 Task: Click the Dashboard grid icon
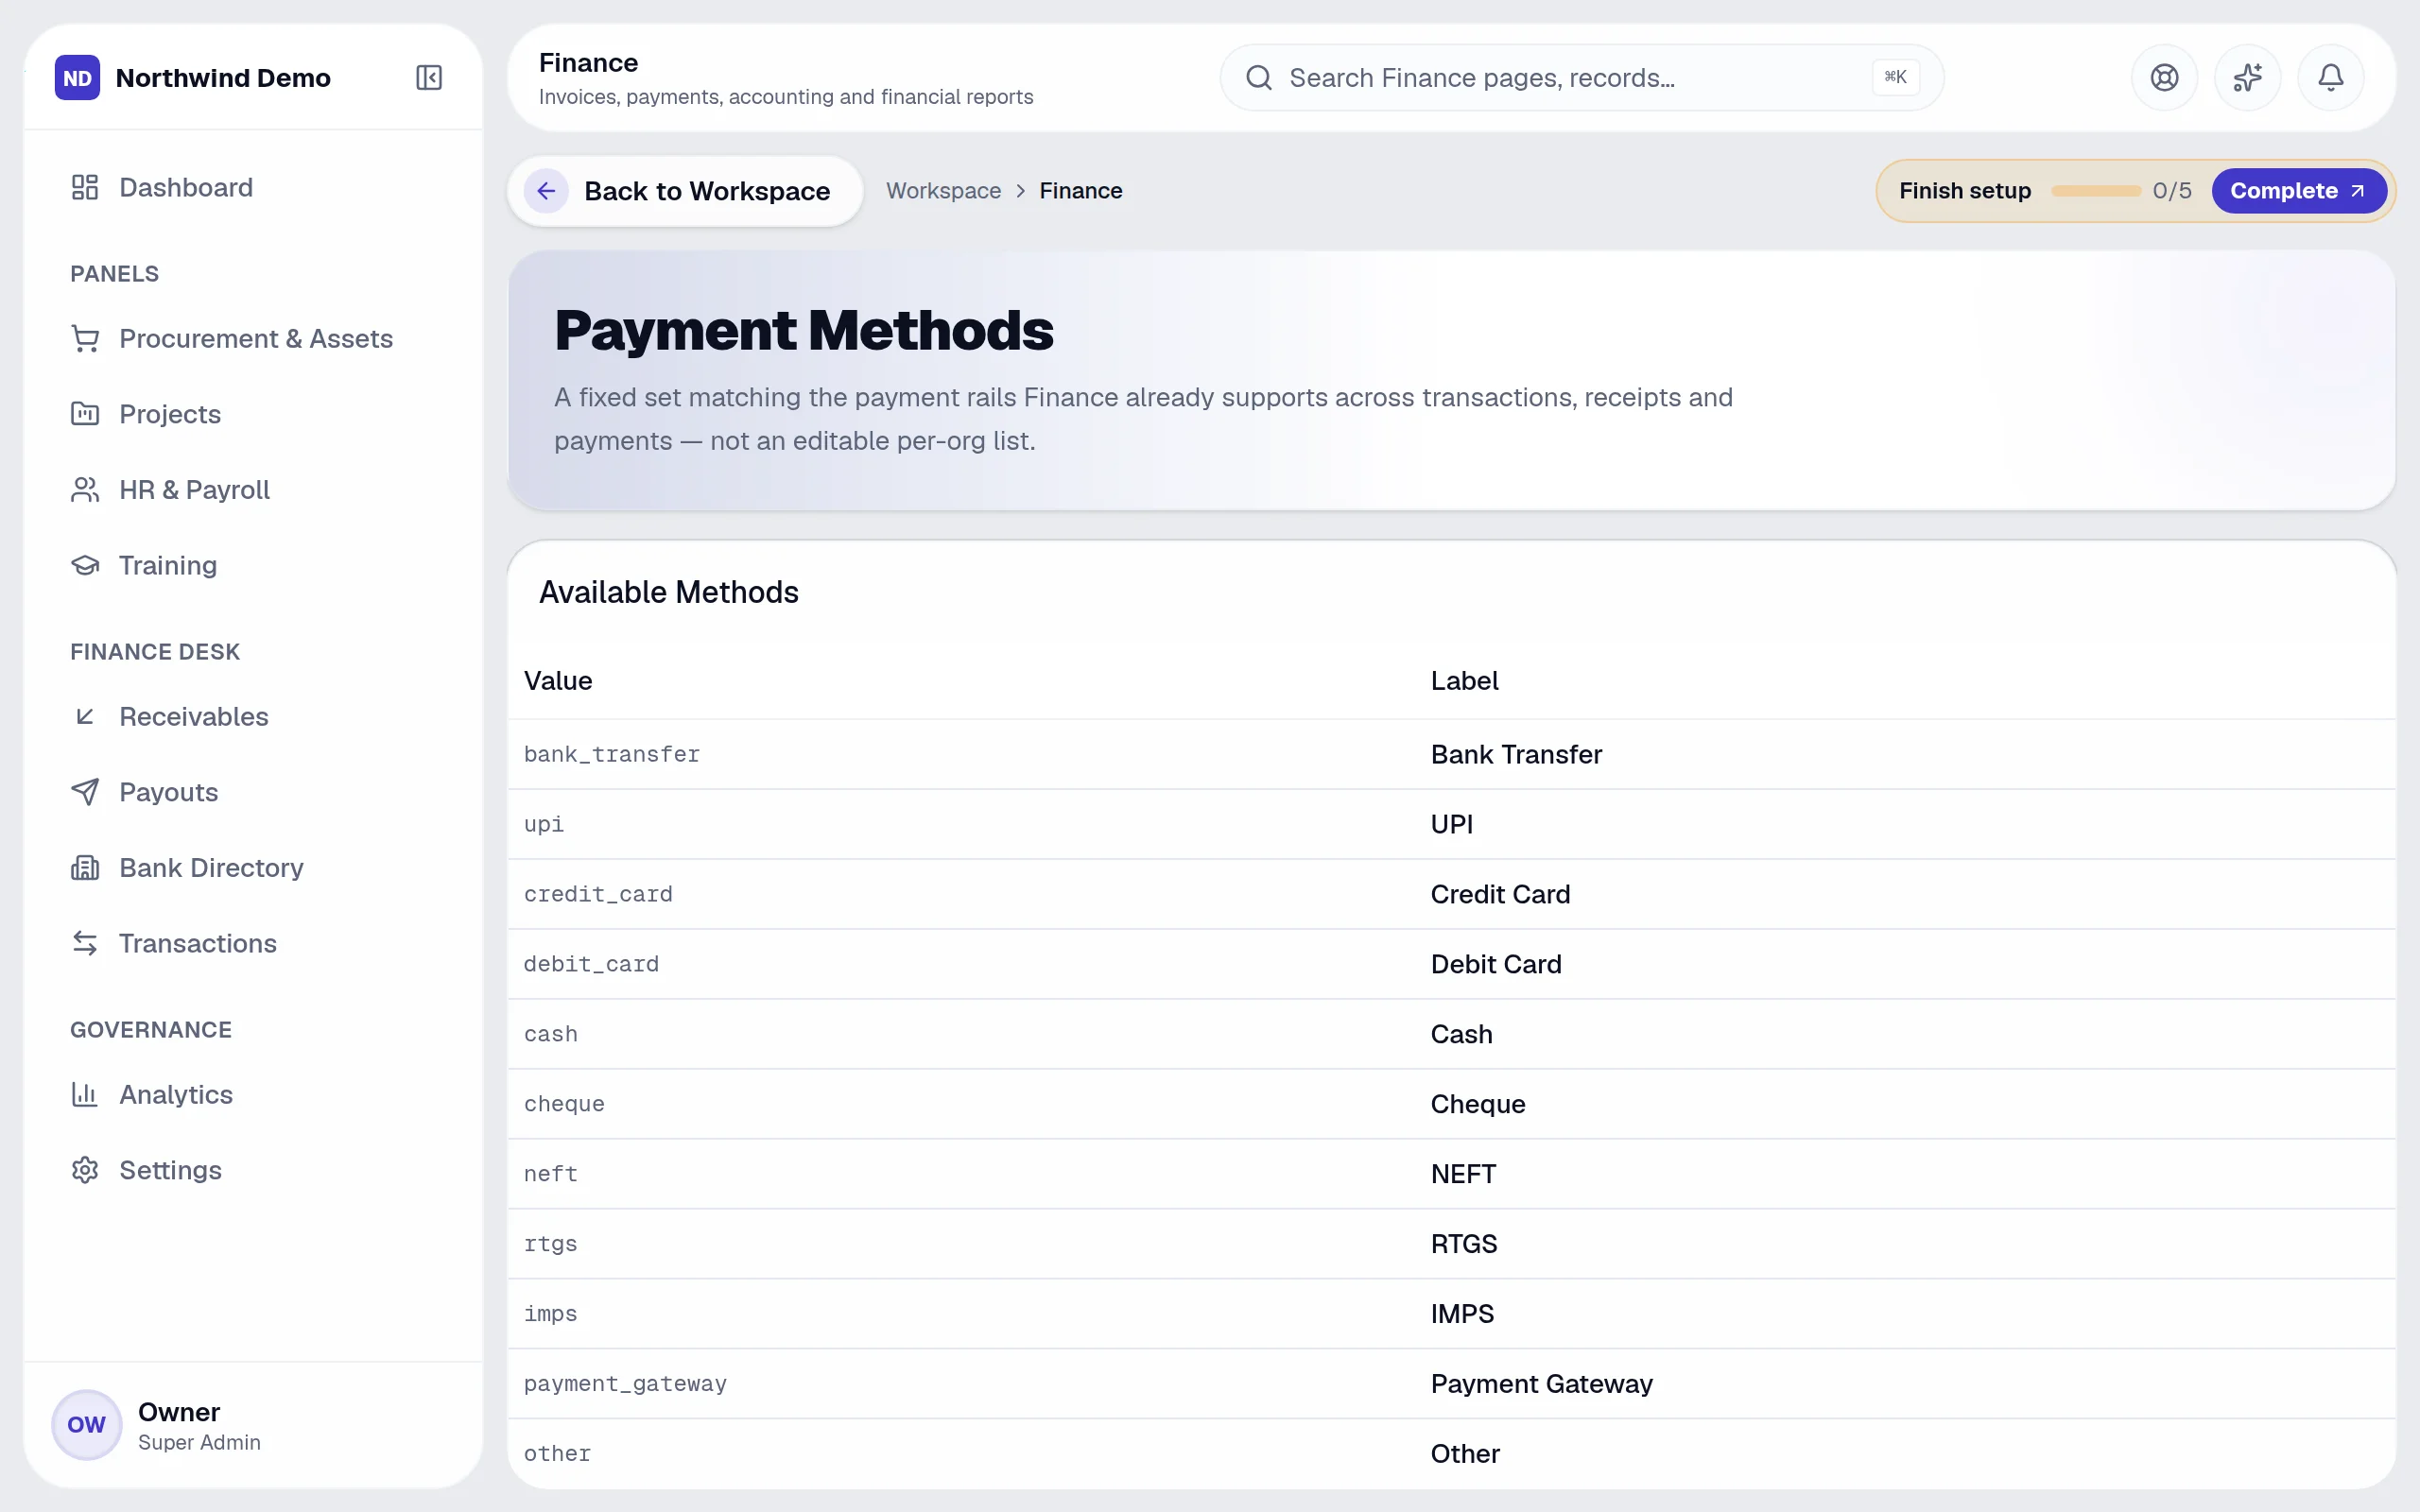(85, 187)
